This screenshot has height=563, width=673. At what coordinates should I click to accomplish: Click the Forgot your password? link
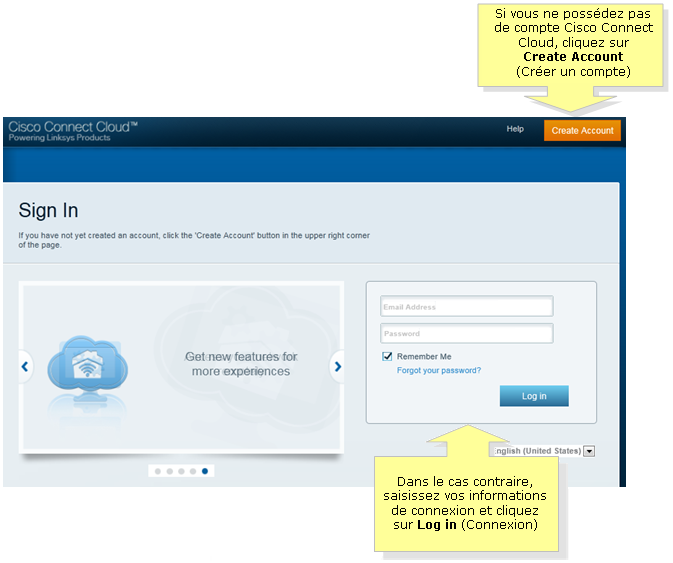pos(438,370)
